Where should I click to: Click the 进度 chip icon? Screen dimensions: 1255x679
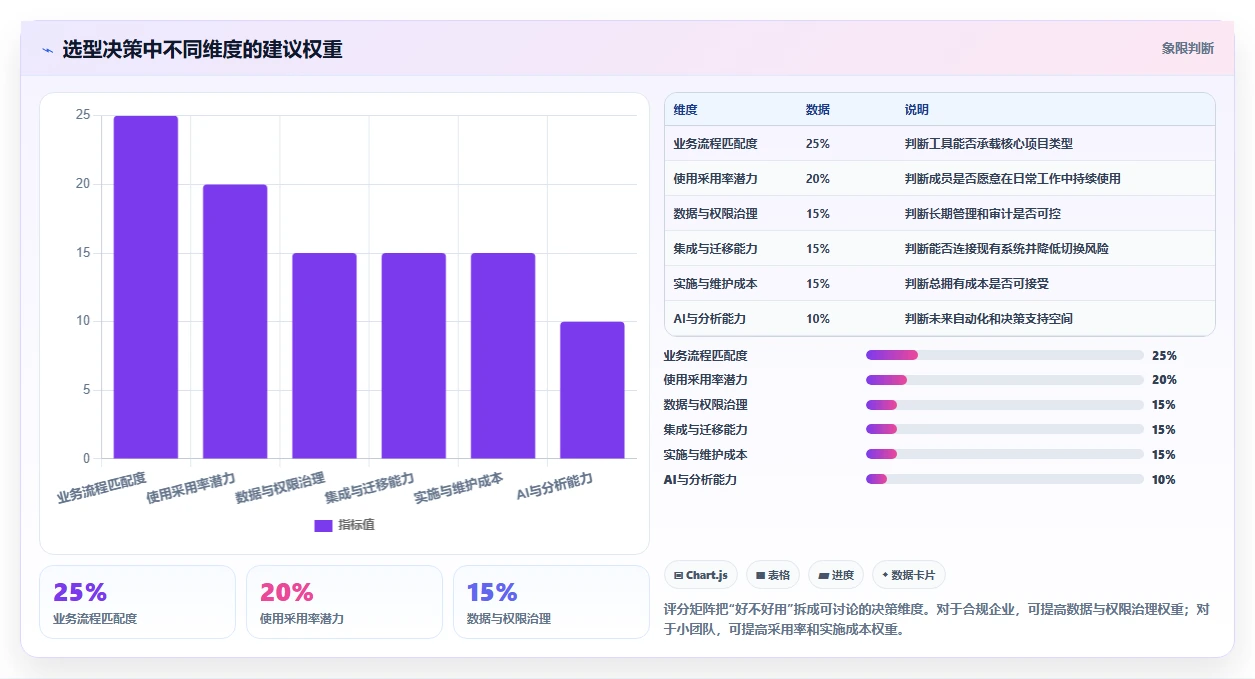click(823, 575)
